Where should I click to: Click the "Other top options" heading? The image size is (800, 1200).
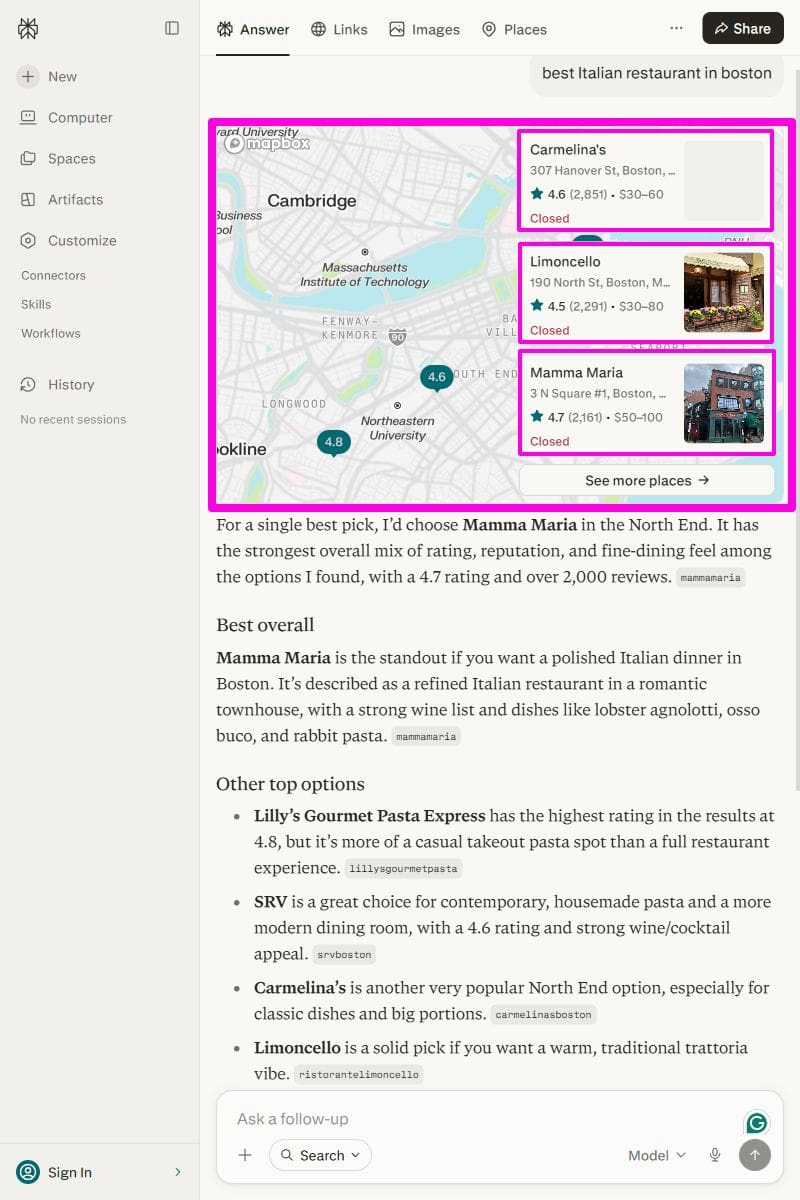pos(290,784)
